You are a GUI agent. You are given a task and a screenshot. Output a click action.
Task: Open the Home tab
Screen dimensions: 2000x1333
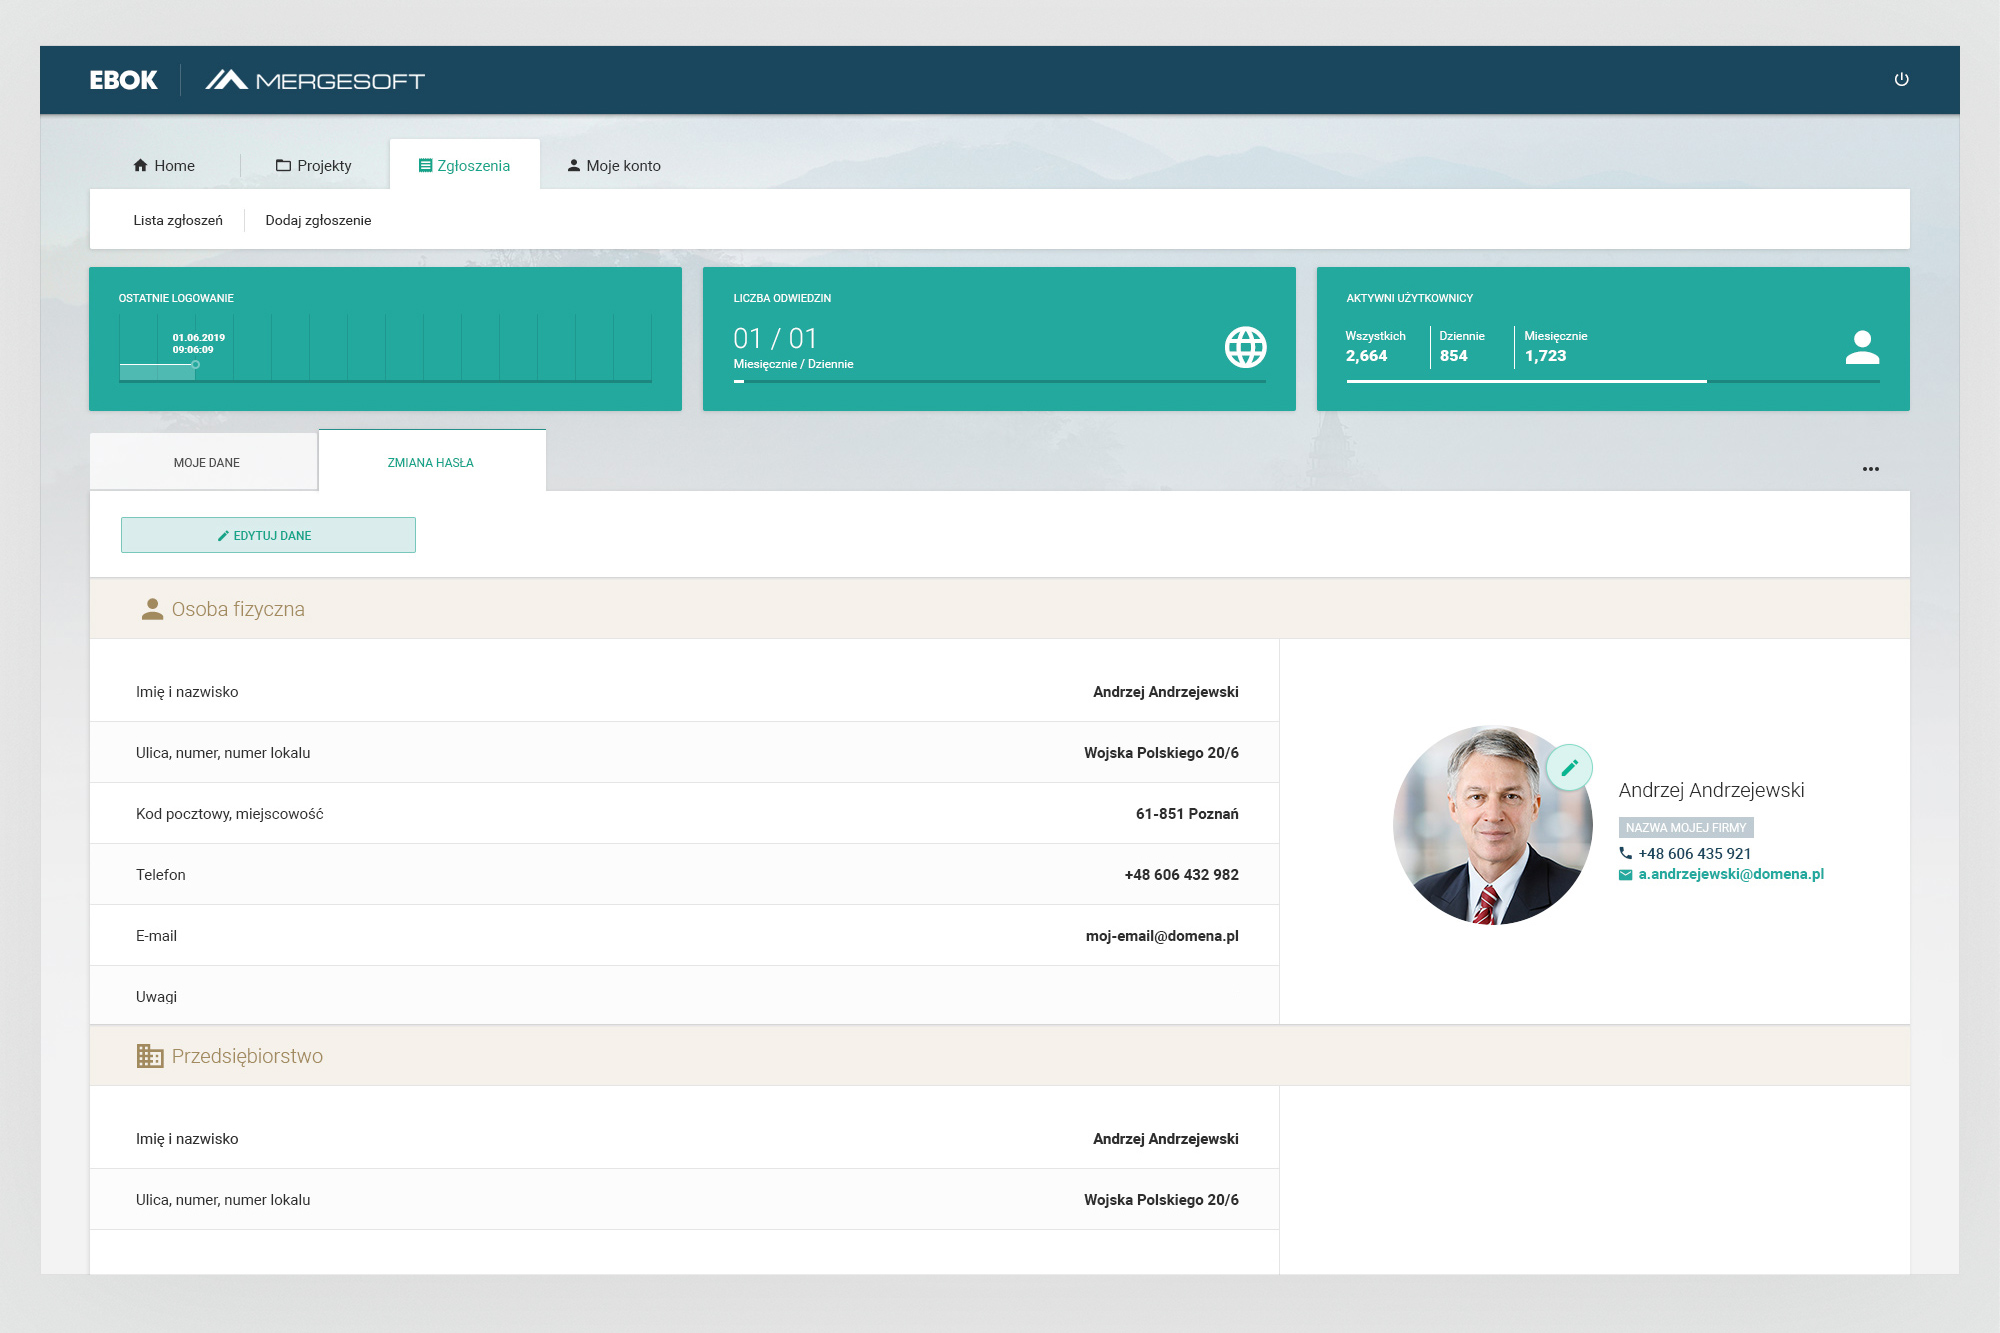(164, 166)
